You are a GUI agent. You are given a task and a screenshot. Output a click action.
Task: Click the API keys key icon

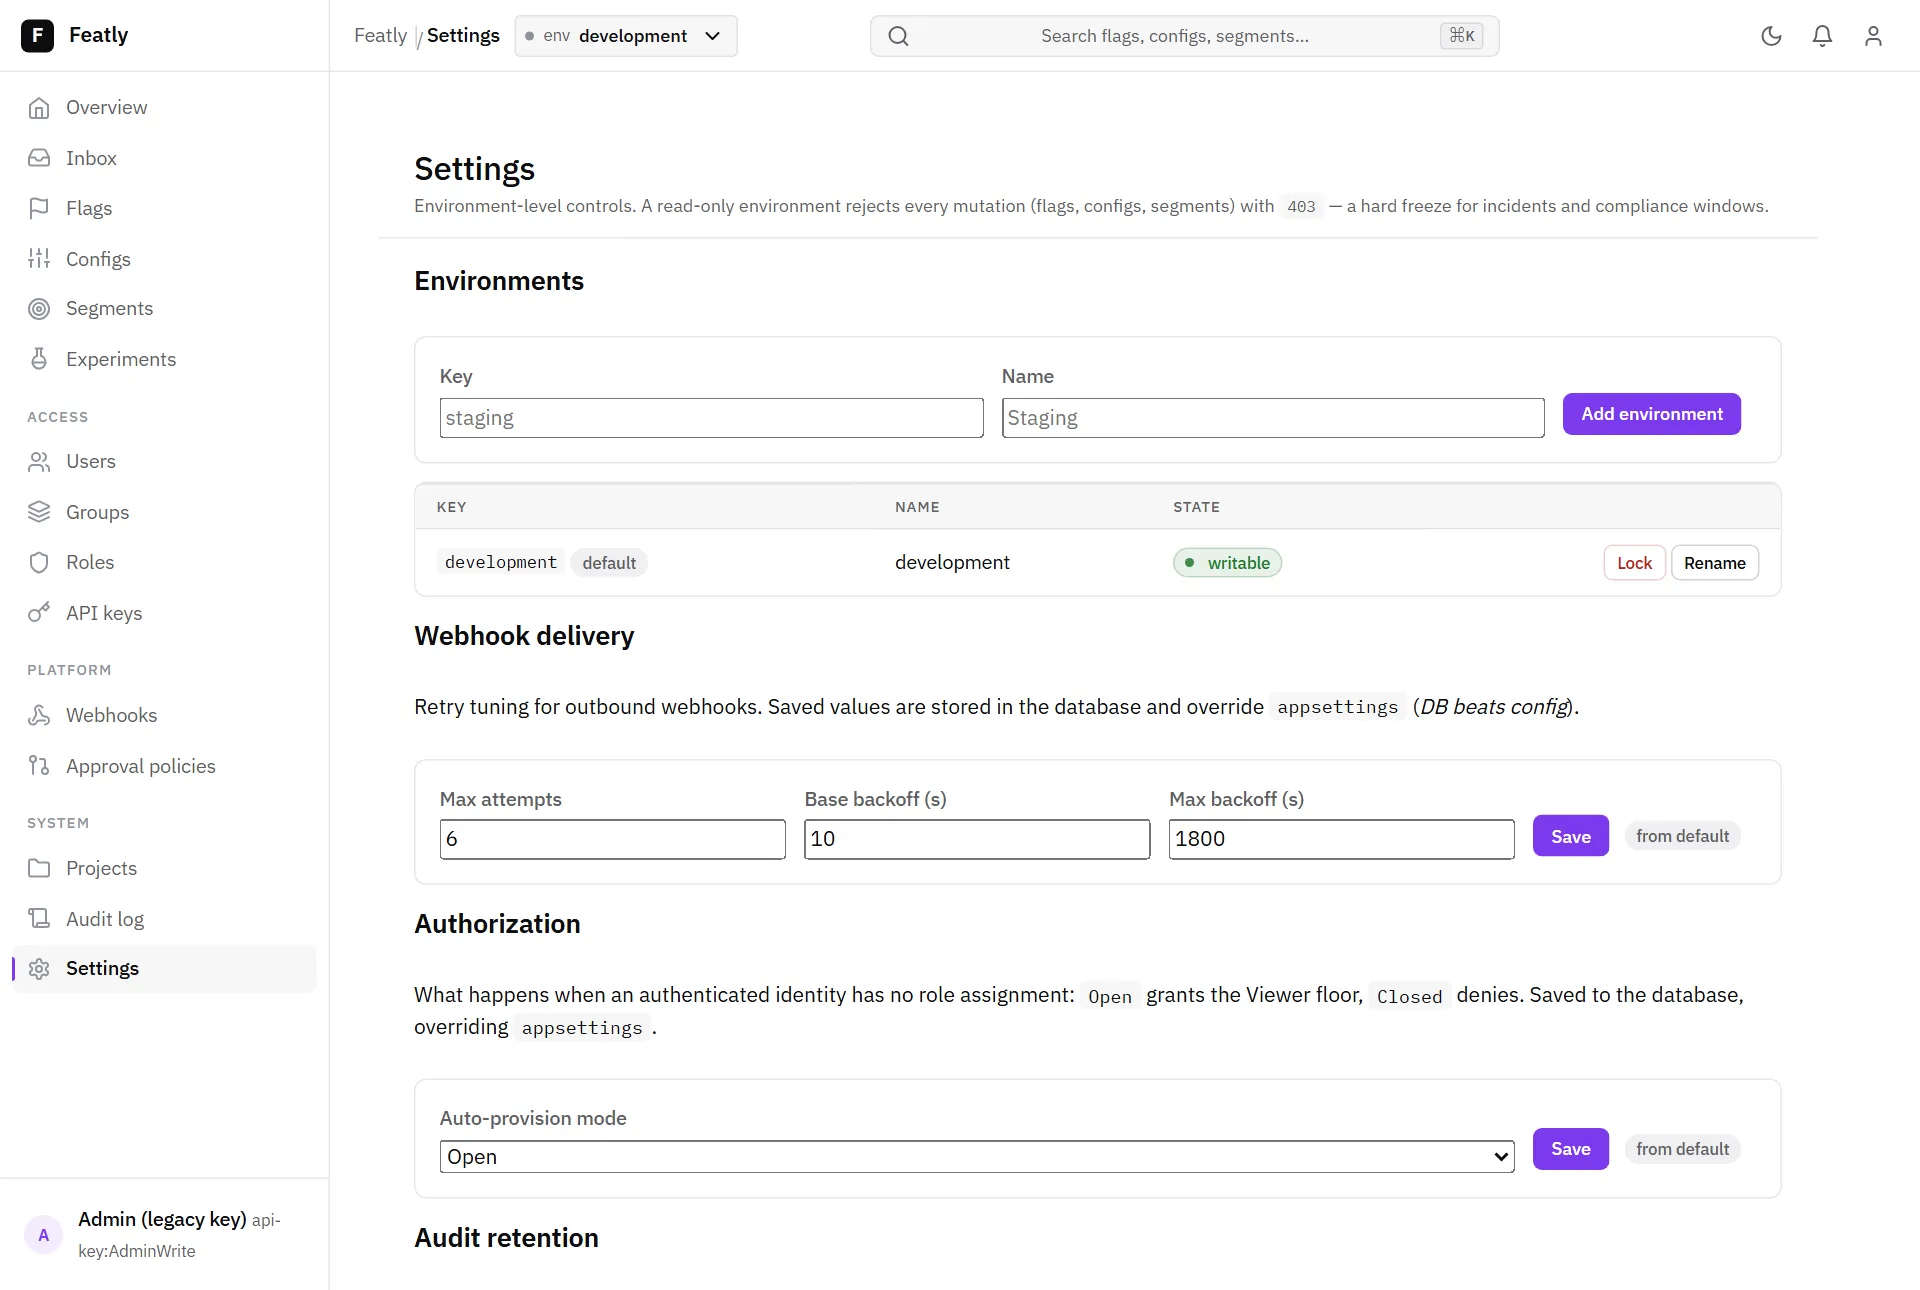39,613
